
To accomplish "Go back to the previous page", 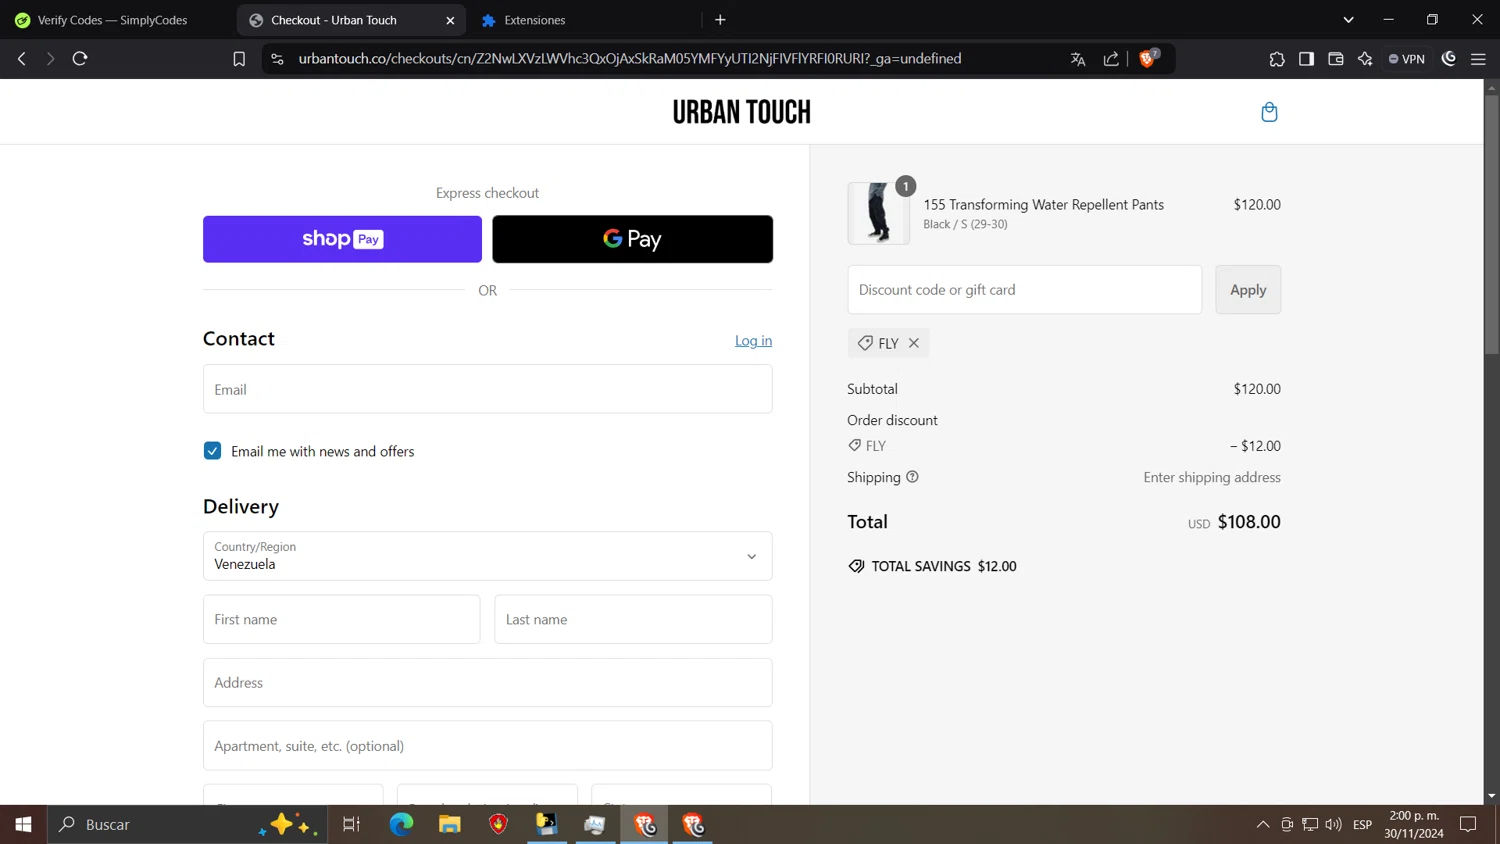I will pyautogui.click(x=22, y=59).
